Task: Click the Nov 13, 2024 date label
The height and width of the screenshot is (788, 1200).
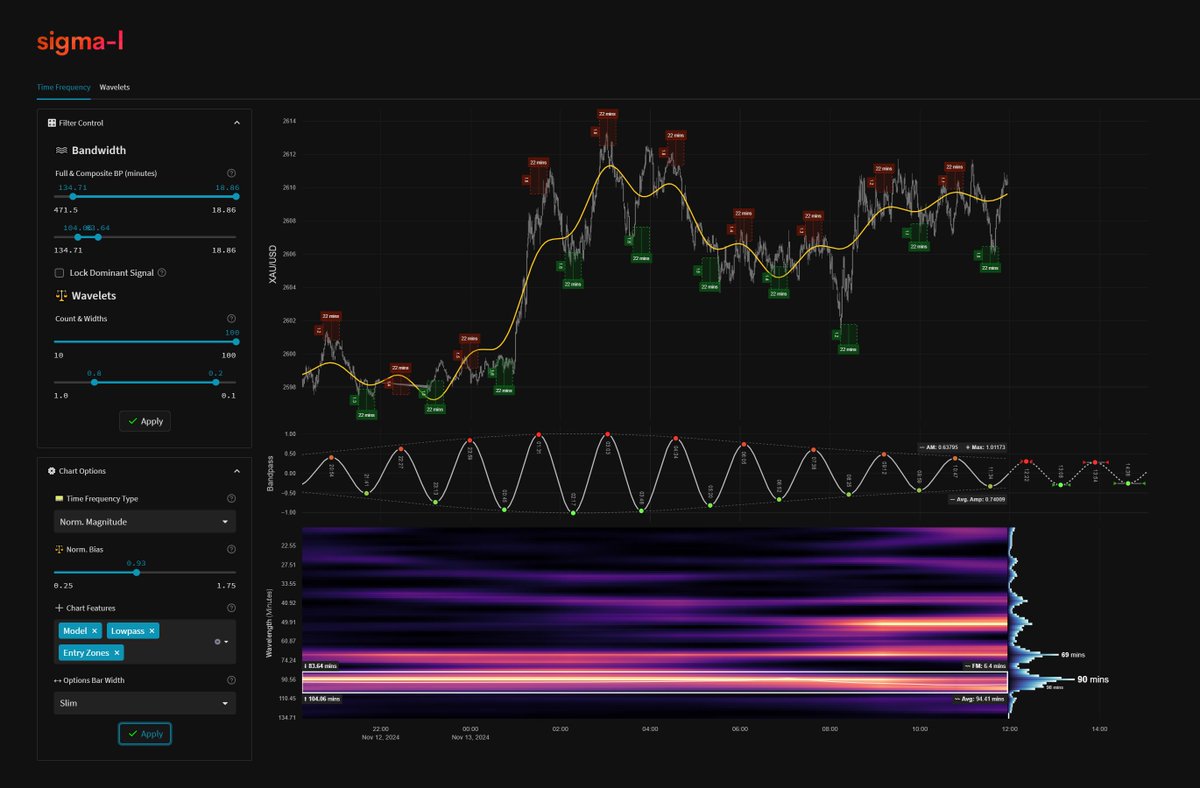Action: pos(470,738)
